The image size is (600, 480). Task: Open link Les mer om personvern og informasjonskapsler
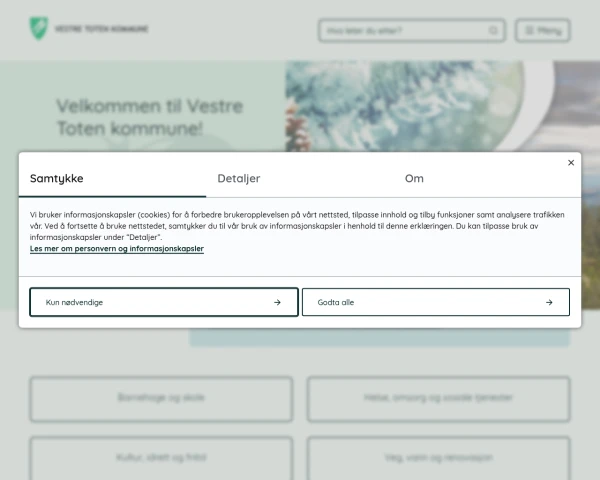[x=117, y=249]
